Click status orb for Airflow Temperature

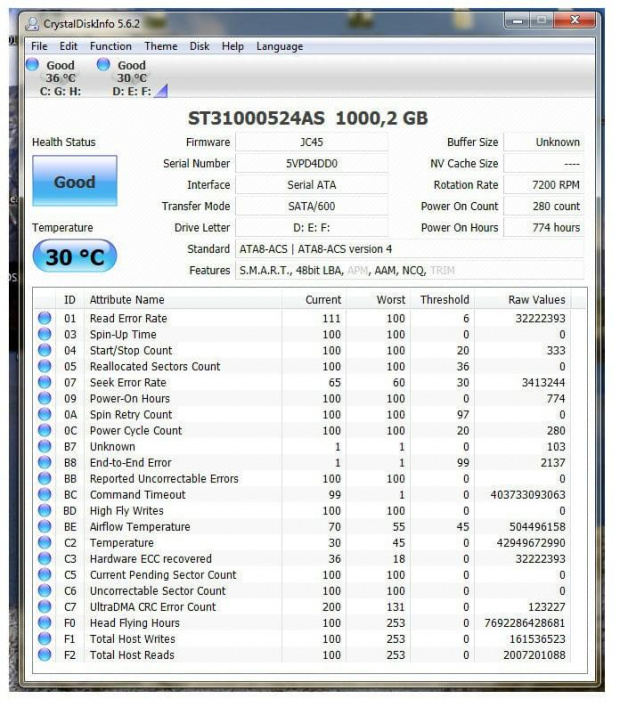(45, 527)
